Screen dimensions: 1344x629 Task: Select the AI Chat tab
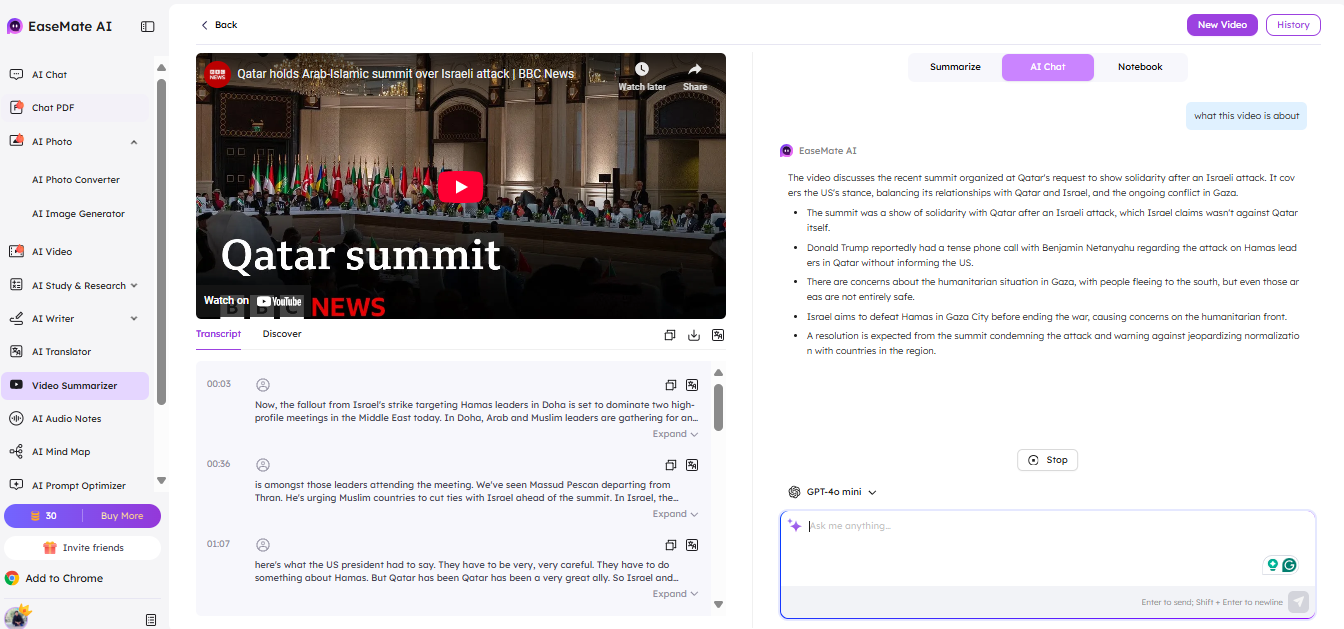1048,67
